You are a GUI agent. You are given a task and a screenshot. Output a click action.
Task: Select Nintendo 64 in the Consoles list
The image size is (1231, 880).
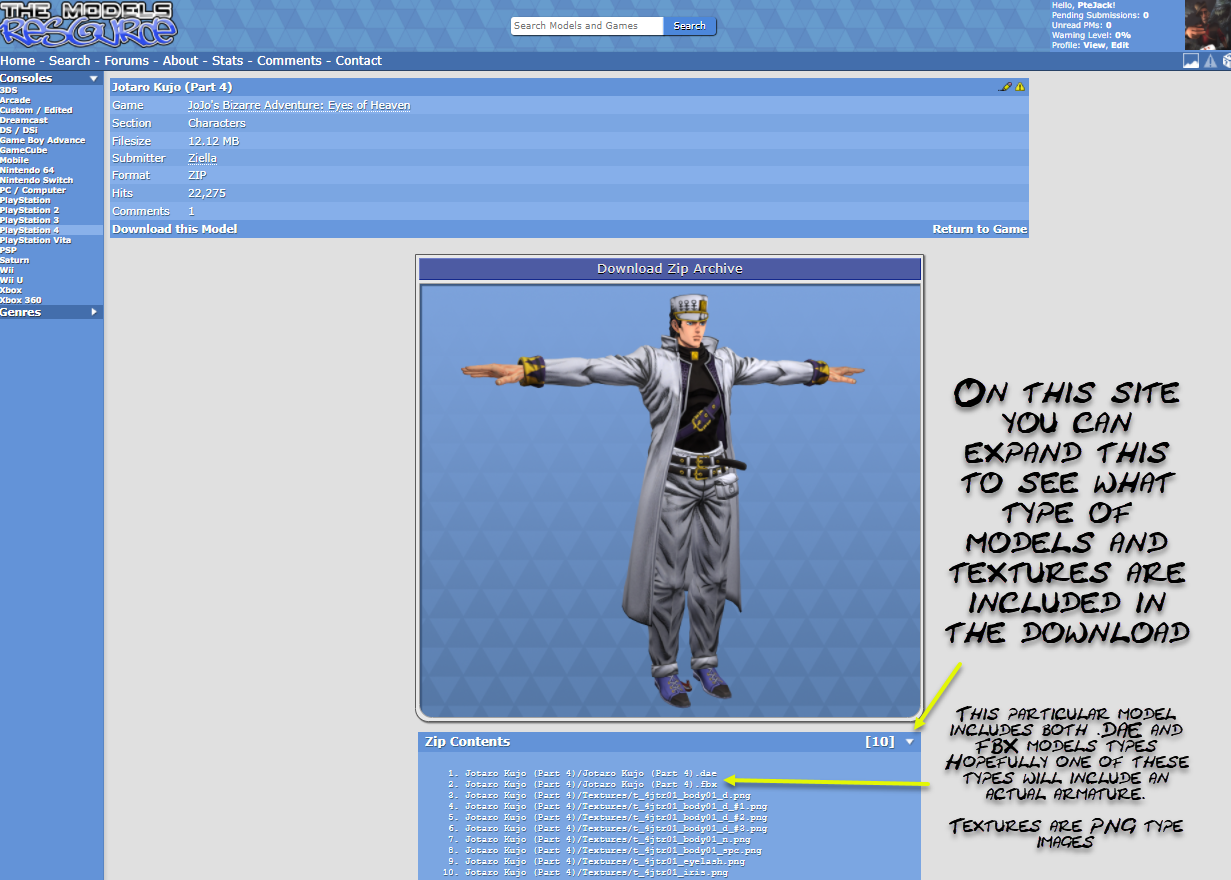(x=27, y=170)
